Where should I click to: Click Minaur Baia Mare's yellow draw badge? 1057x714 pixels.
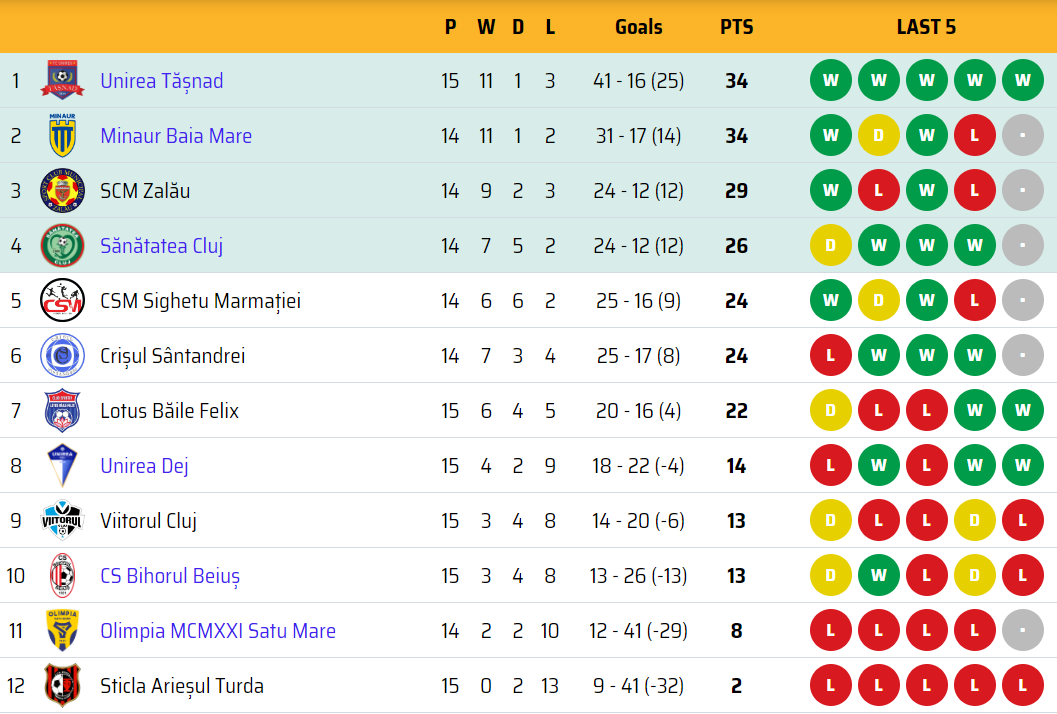click(879, 136)
